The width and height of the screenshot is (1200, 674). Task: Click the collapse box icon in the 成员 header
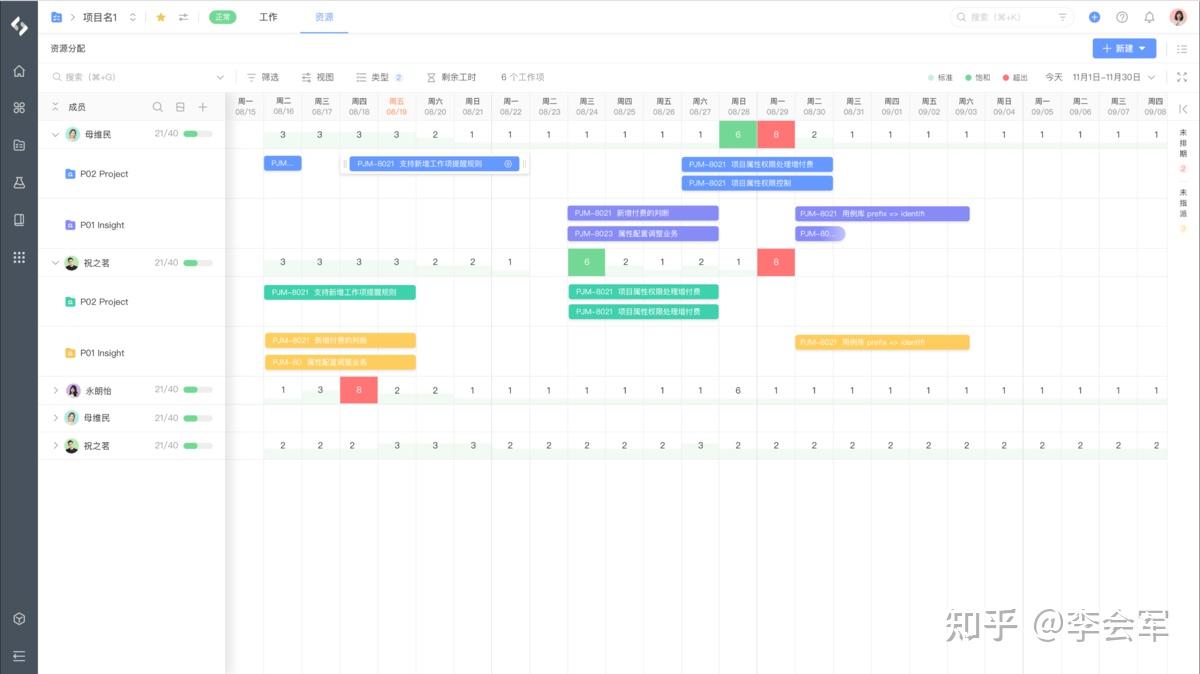tap(180, 107)
